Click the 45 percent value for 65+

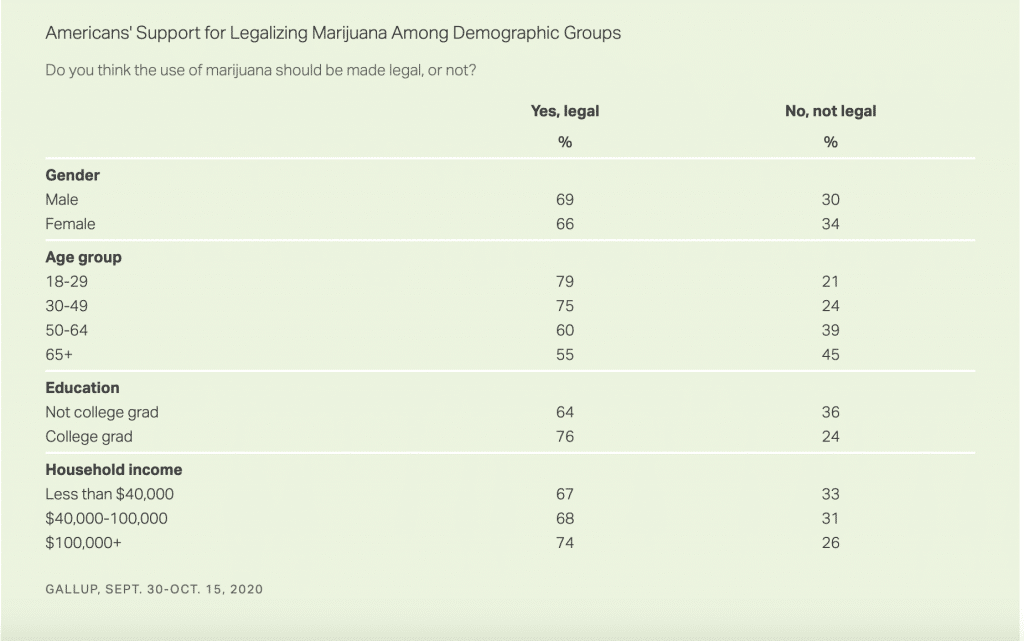[x=830, y=355]
